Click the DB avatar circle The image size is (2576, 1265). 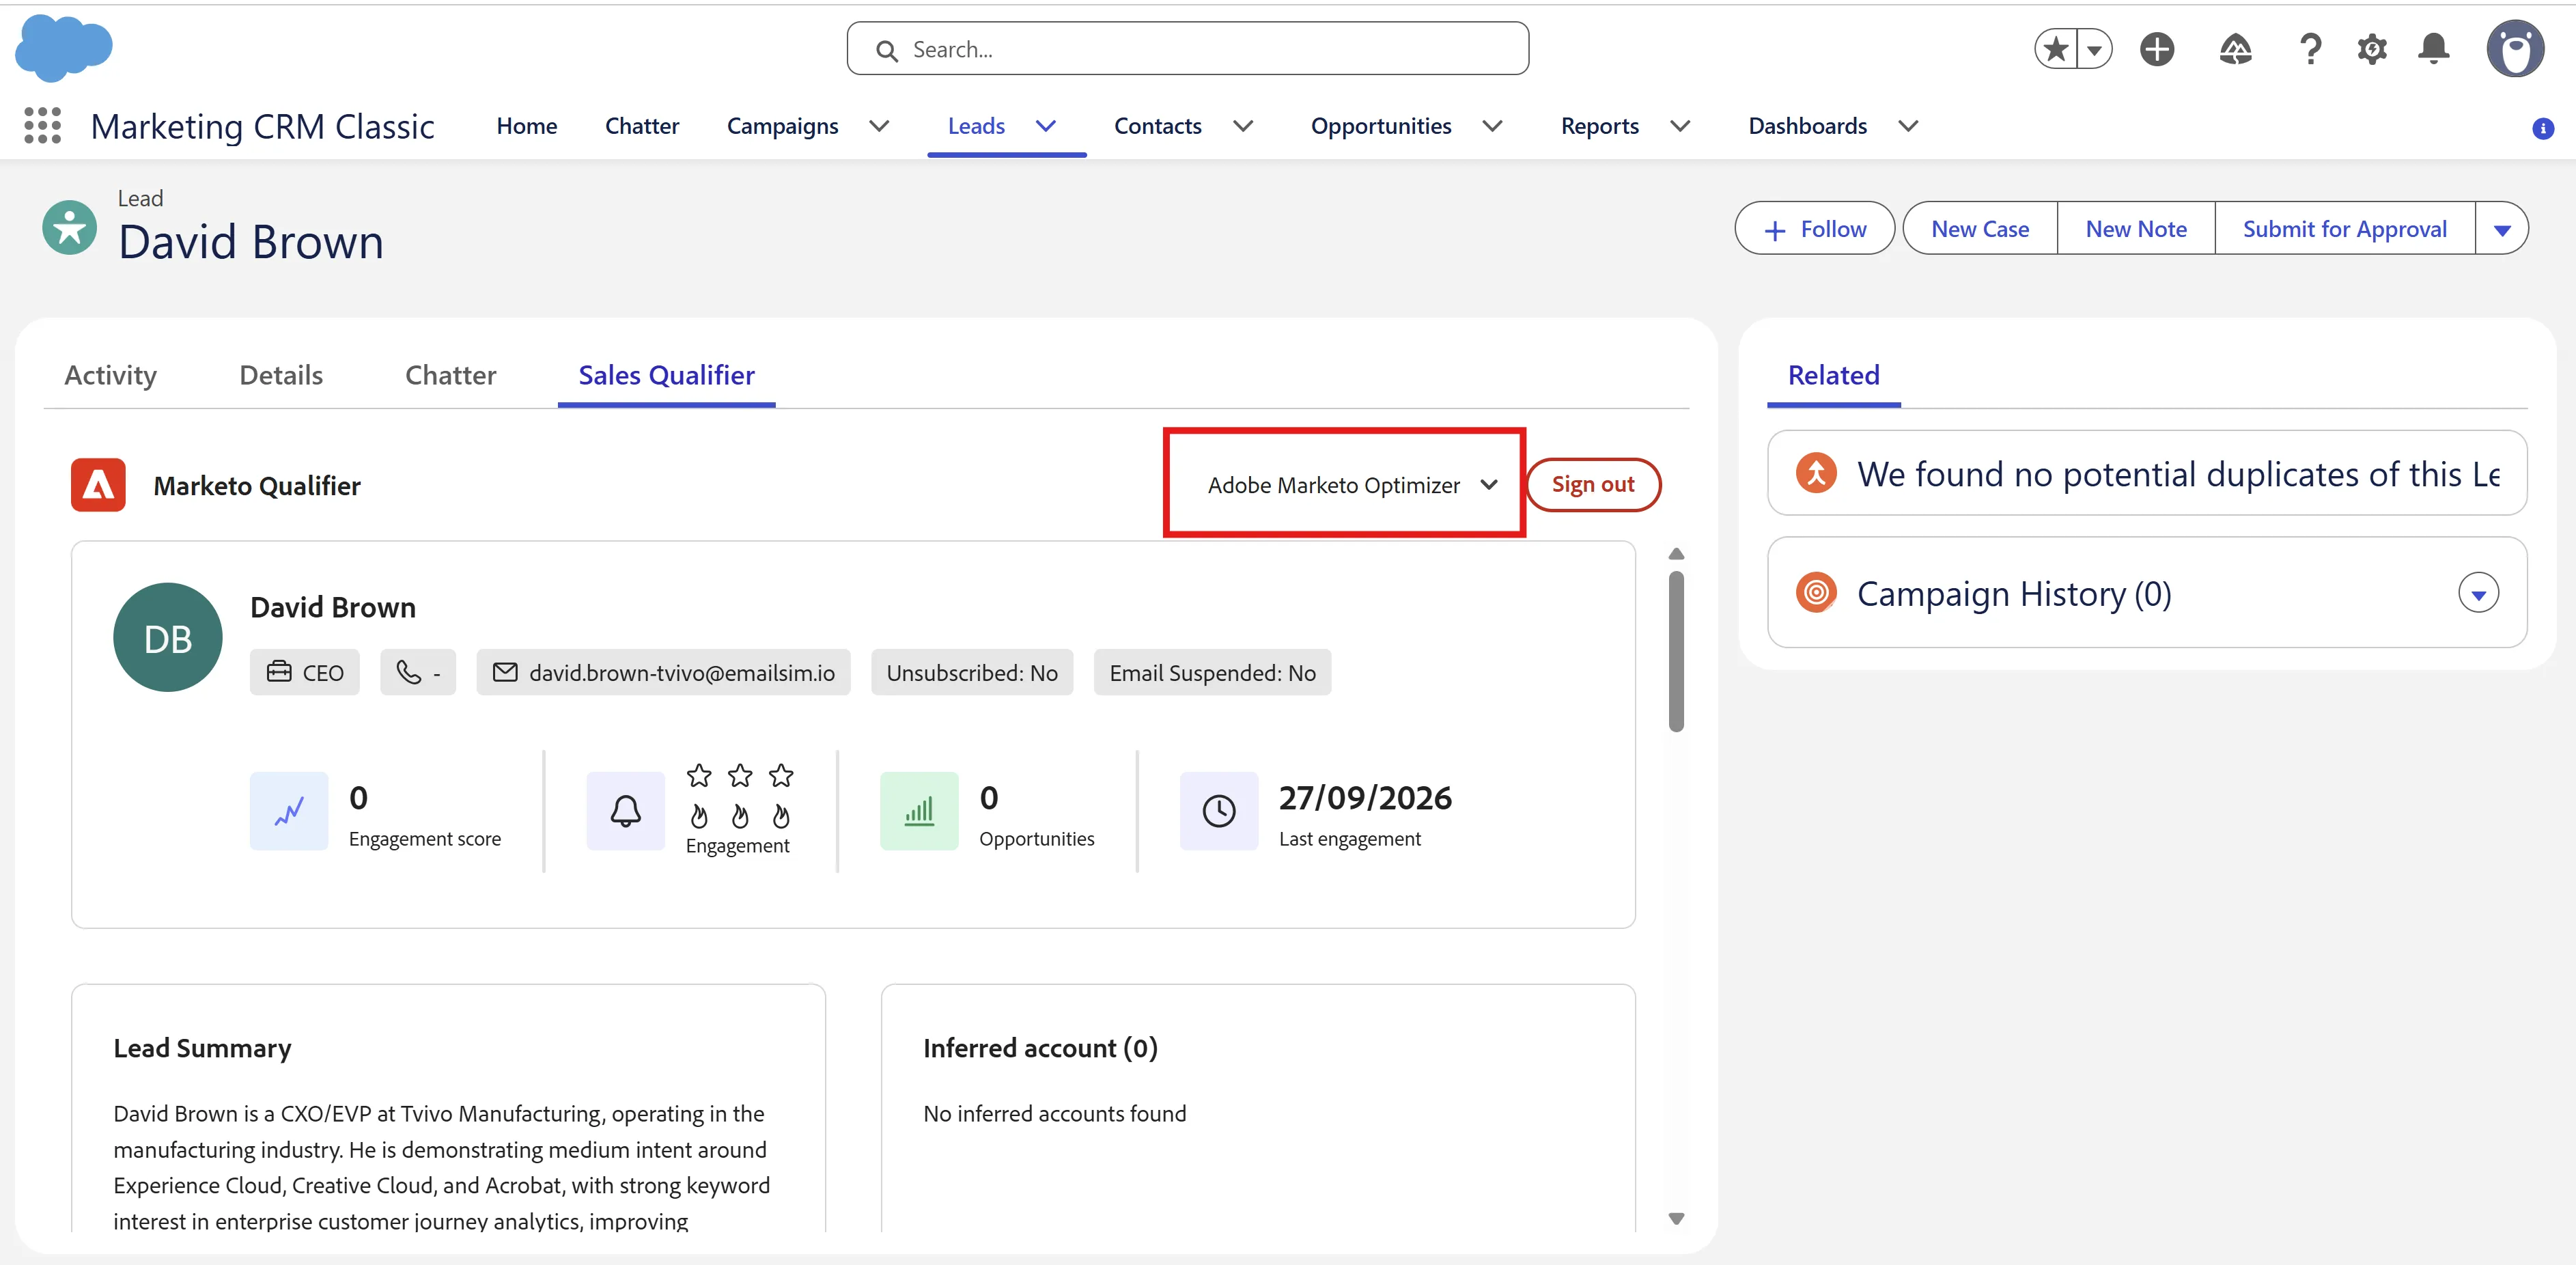[168, 637]
